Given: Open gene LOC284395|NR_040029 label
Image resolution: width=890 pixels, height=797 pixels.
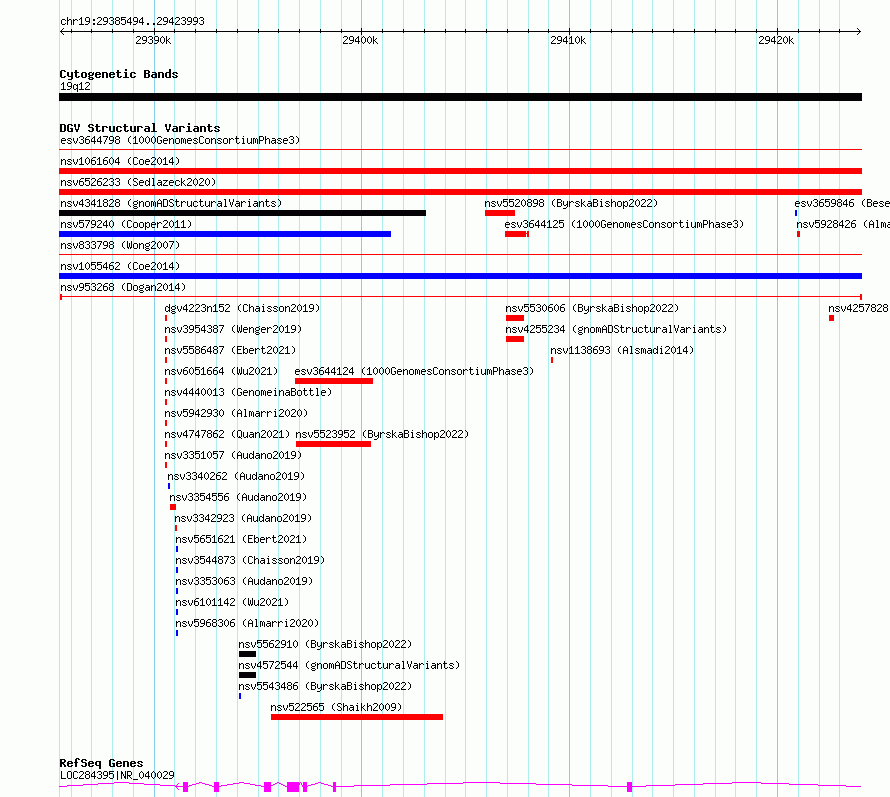Looking at the screenshot, I should coord(117,775).
